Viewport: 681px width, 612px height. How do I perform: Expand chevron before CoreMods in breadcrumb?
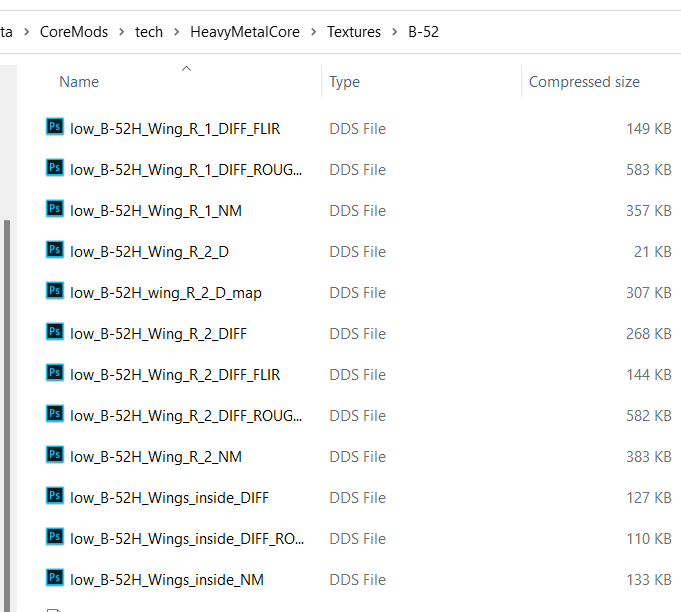[x=26, y=32]
